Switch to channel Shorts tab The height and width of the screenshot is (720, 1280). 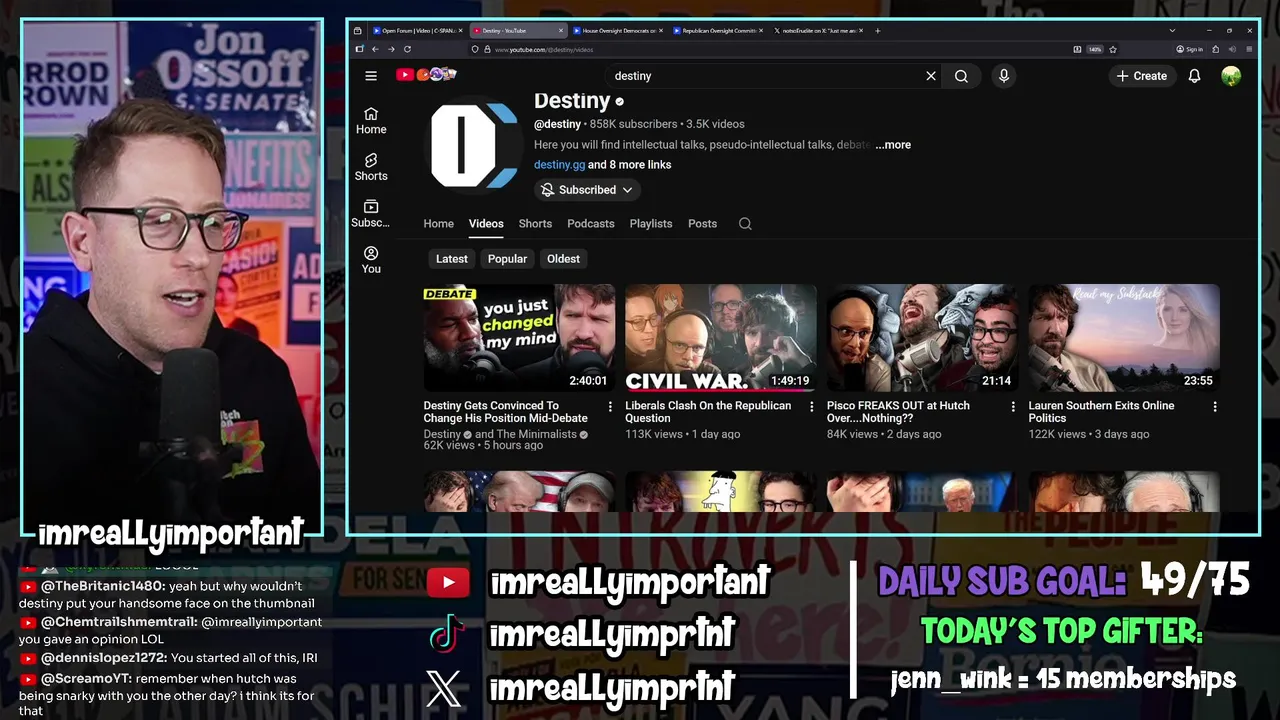coord(535,224)
